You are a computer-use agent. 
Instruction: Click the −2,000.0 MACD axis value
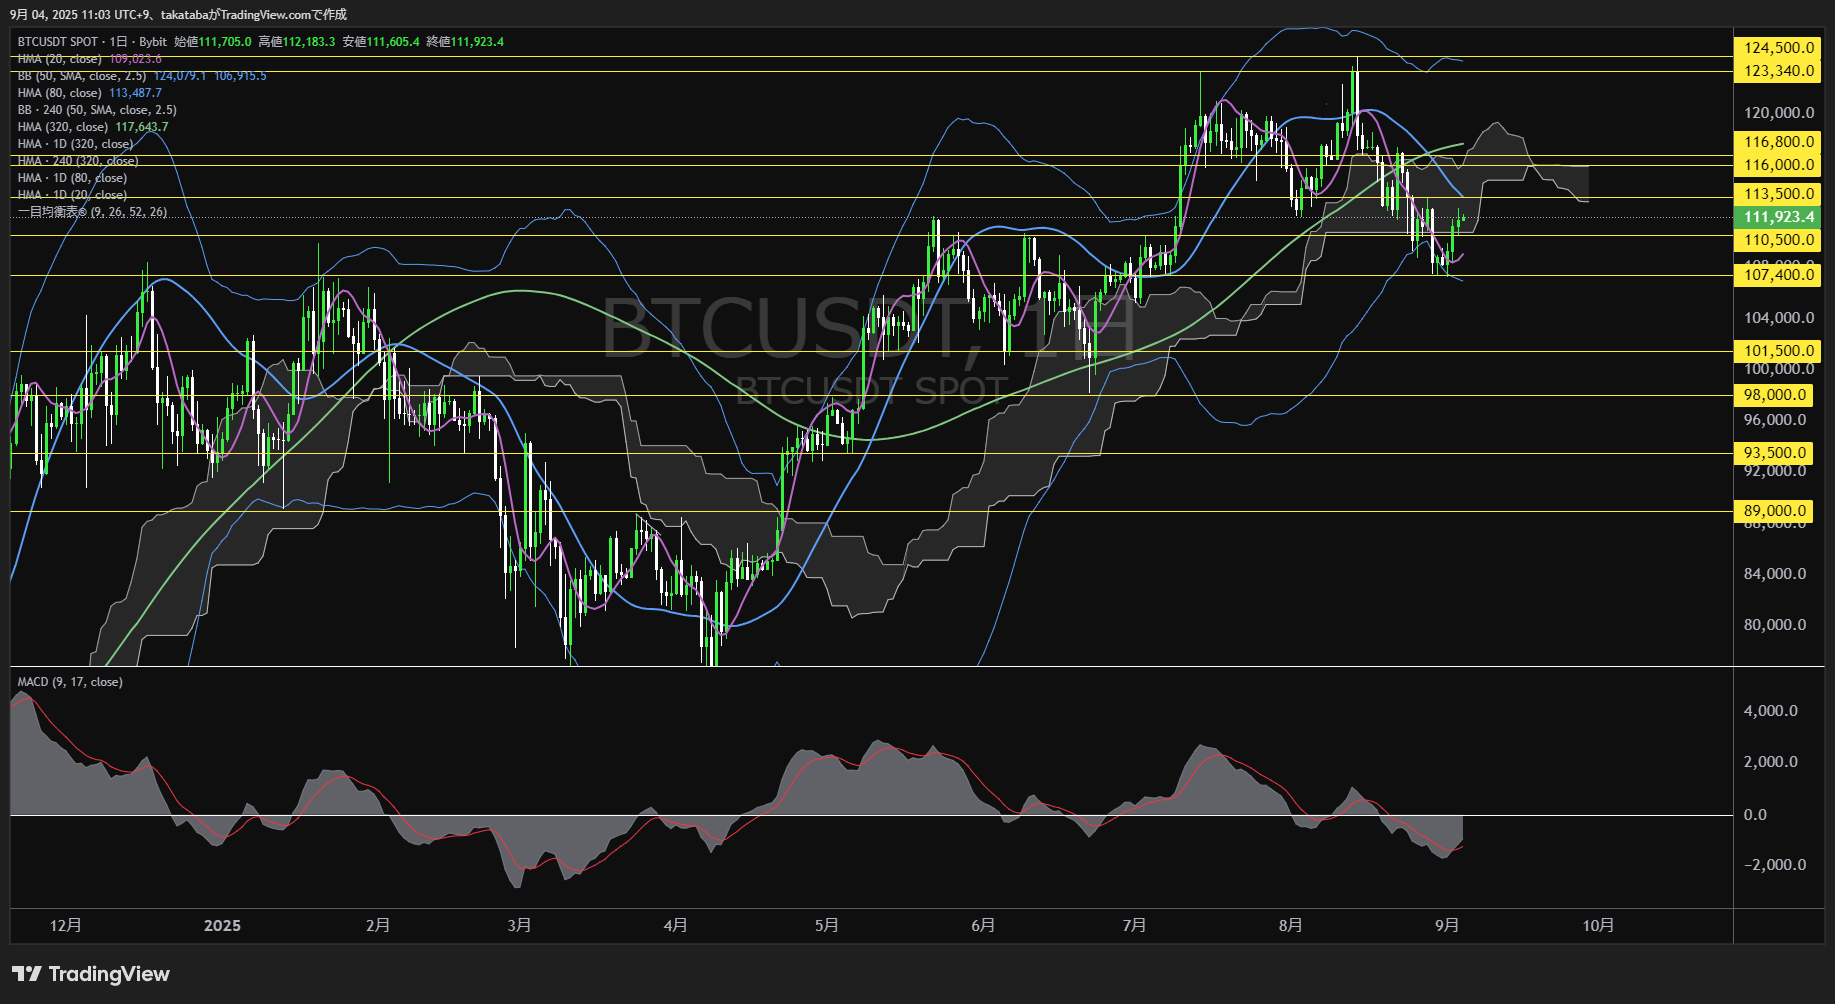click(1775, 865)
